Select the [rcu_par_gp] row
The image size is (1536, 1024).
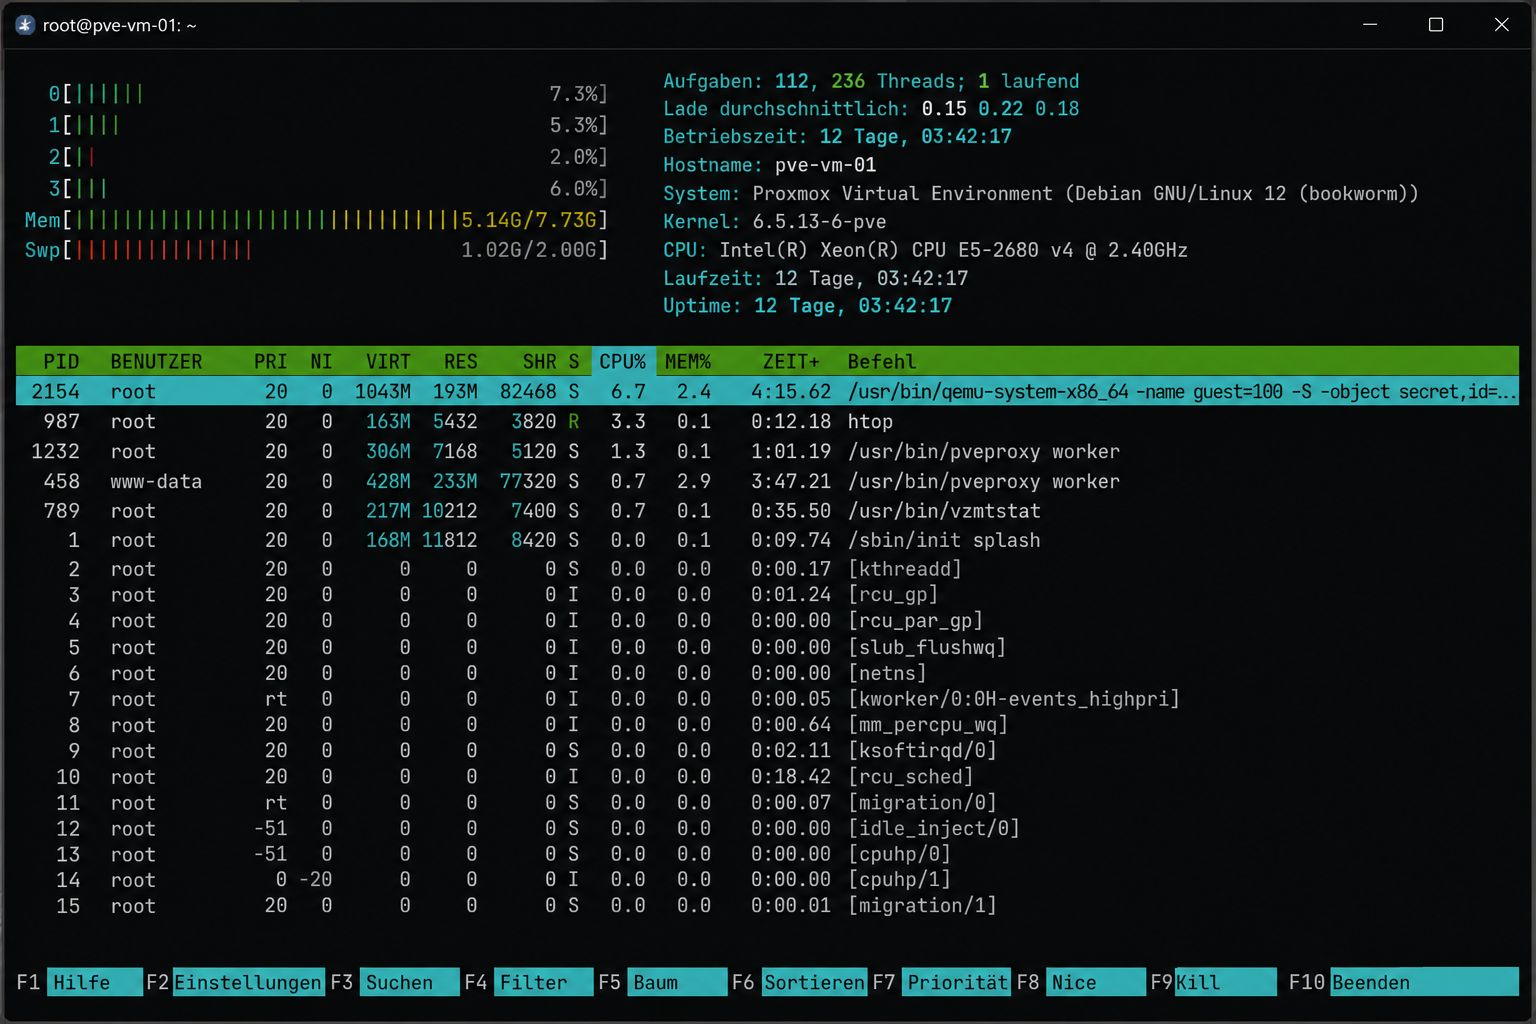(767, 620)
